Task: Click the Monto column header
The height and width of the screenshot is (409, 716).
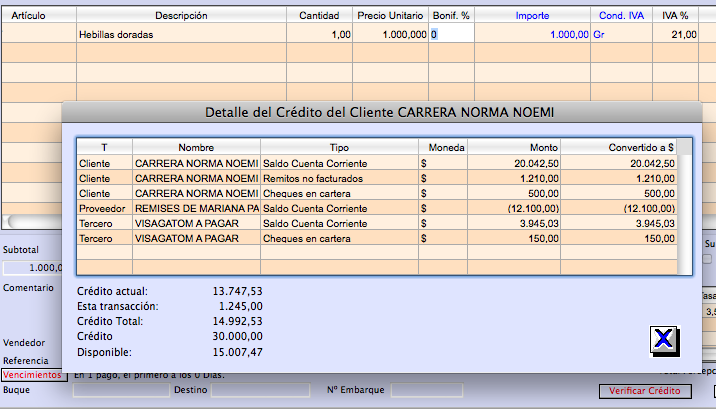Action: [514, 147]
